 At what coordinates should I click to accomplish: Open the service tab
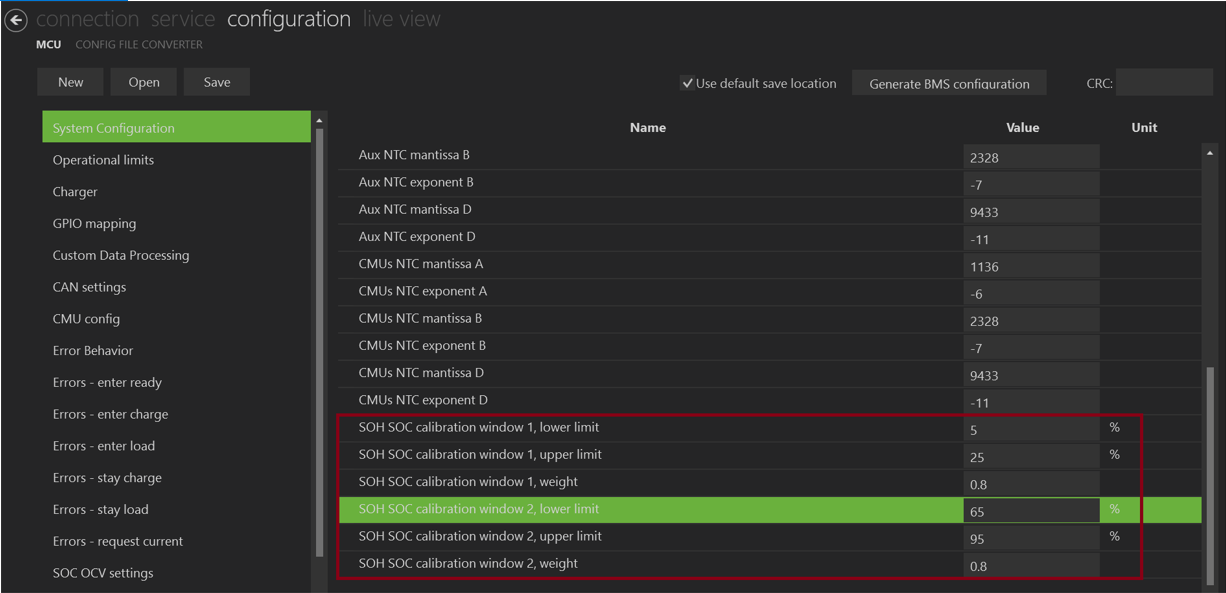[x=183, y=19]
